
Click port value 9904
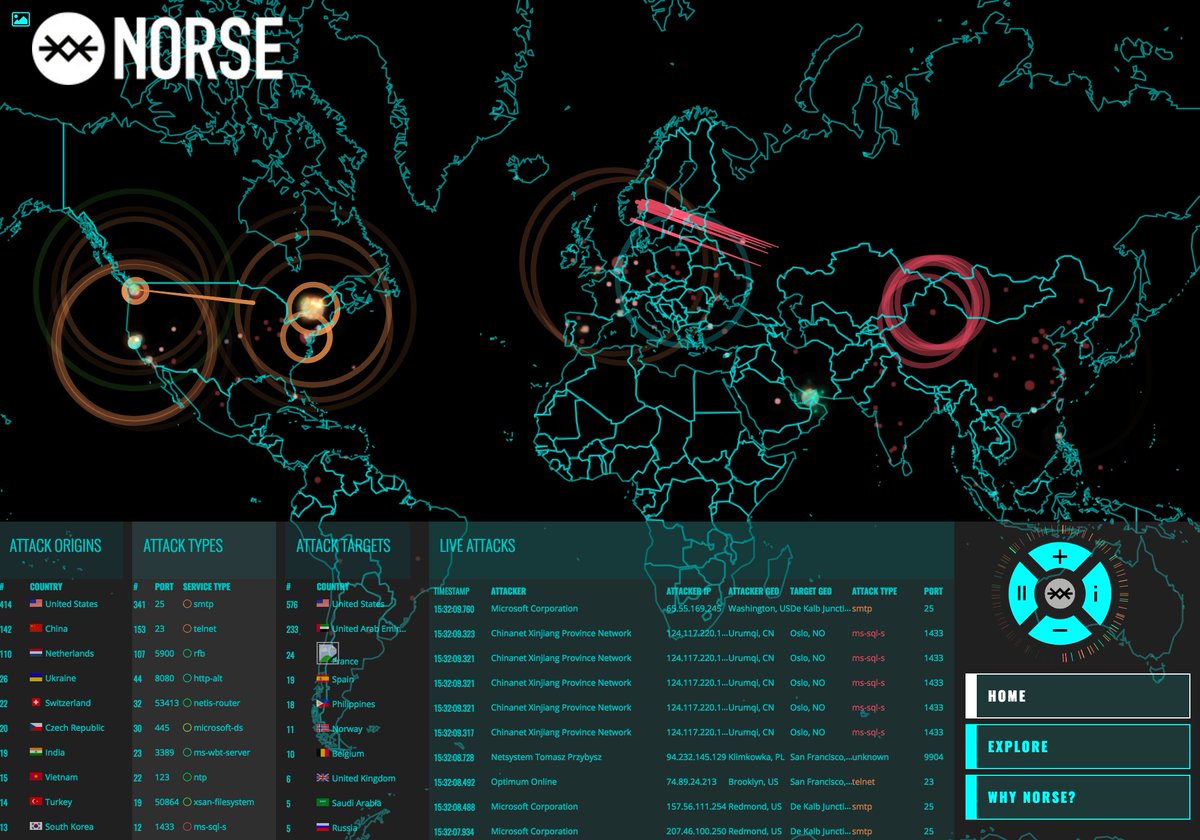coord(933,757)
